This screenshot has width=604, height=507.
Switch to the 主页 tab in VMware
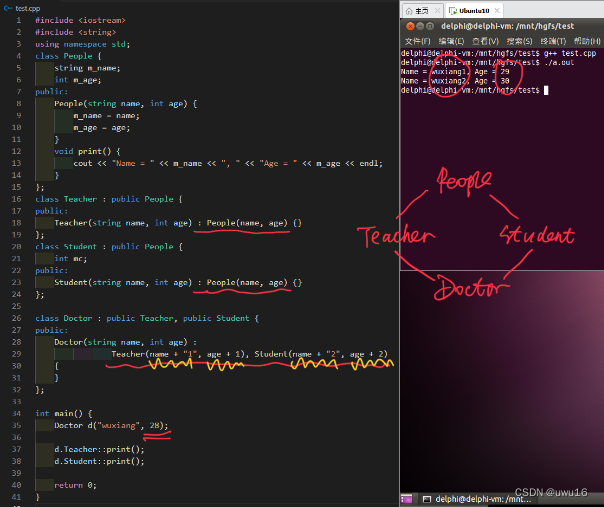click(x=423, y=11)
